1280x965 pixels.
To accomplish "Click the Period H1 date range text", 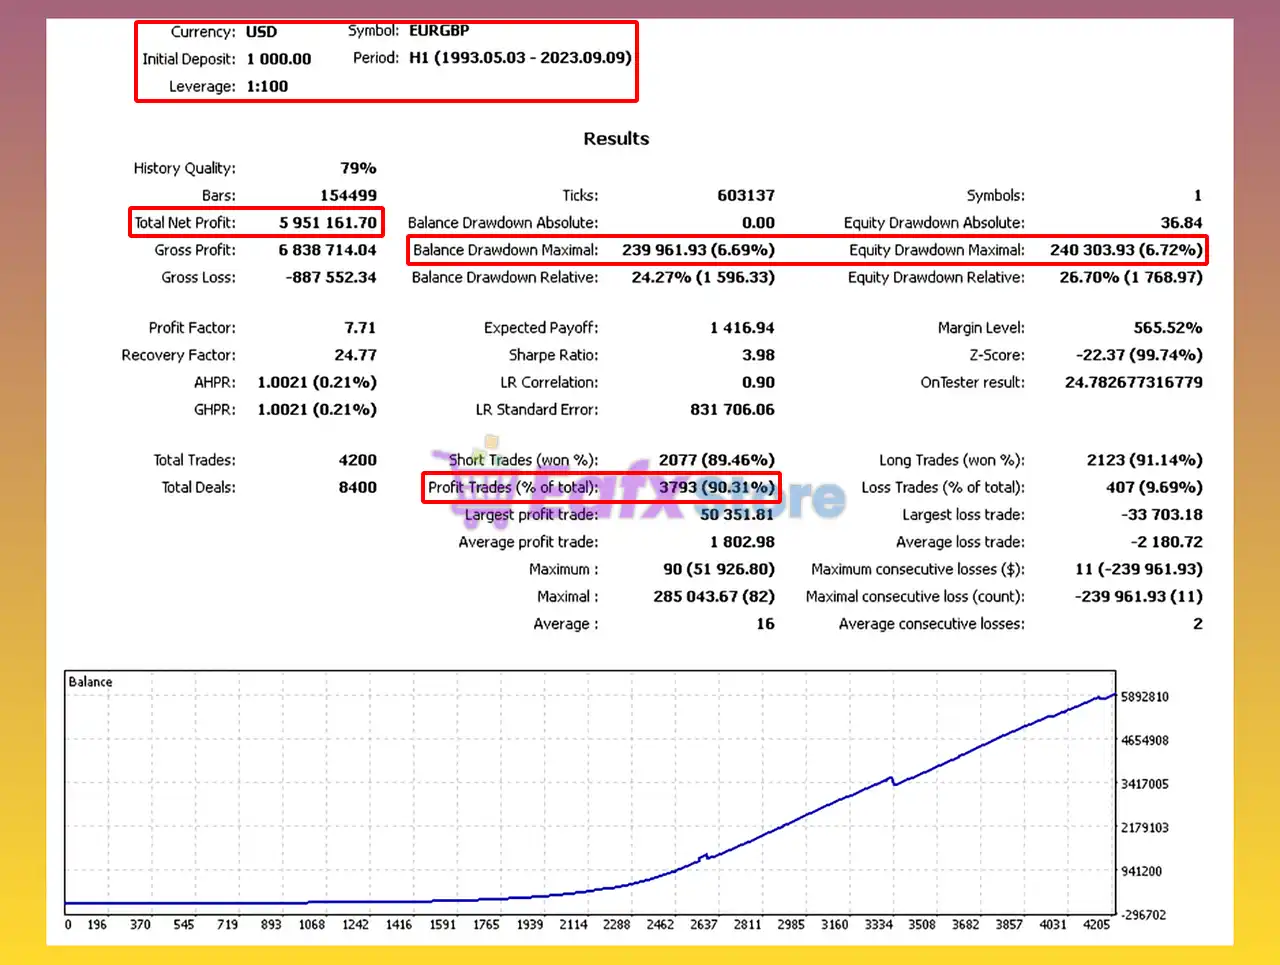I will [520, 58].
